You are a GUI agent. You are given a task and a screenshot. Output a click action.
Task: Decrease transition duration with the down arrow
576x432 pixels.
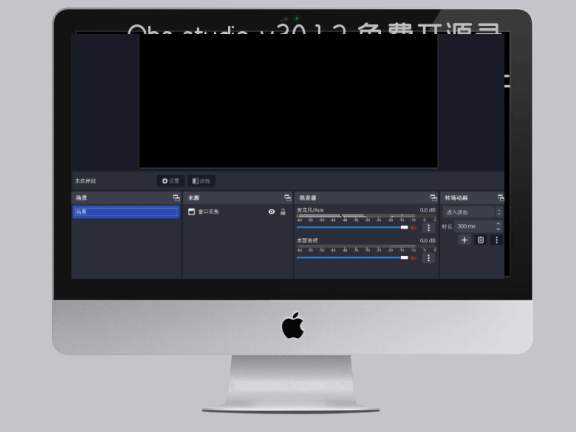coord(498,229)
